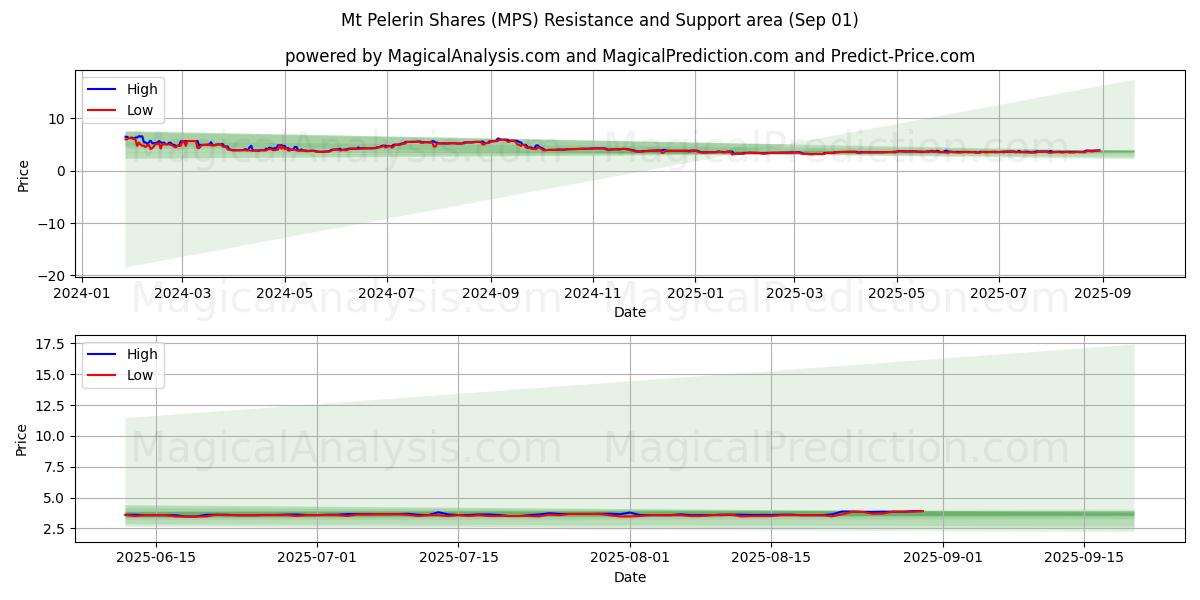The height and width of the screenshot is (600, 1200).
Task: Click the '2025-07-15' x-axis label on the bottom chart
Action: [458, 559]
